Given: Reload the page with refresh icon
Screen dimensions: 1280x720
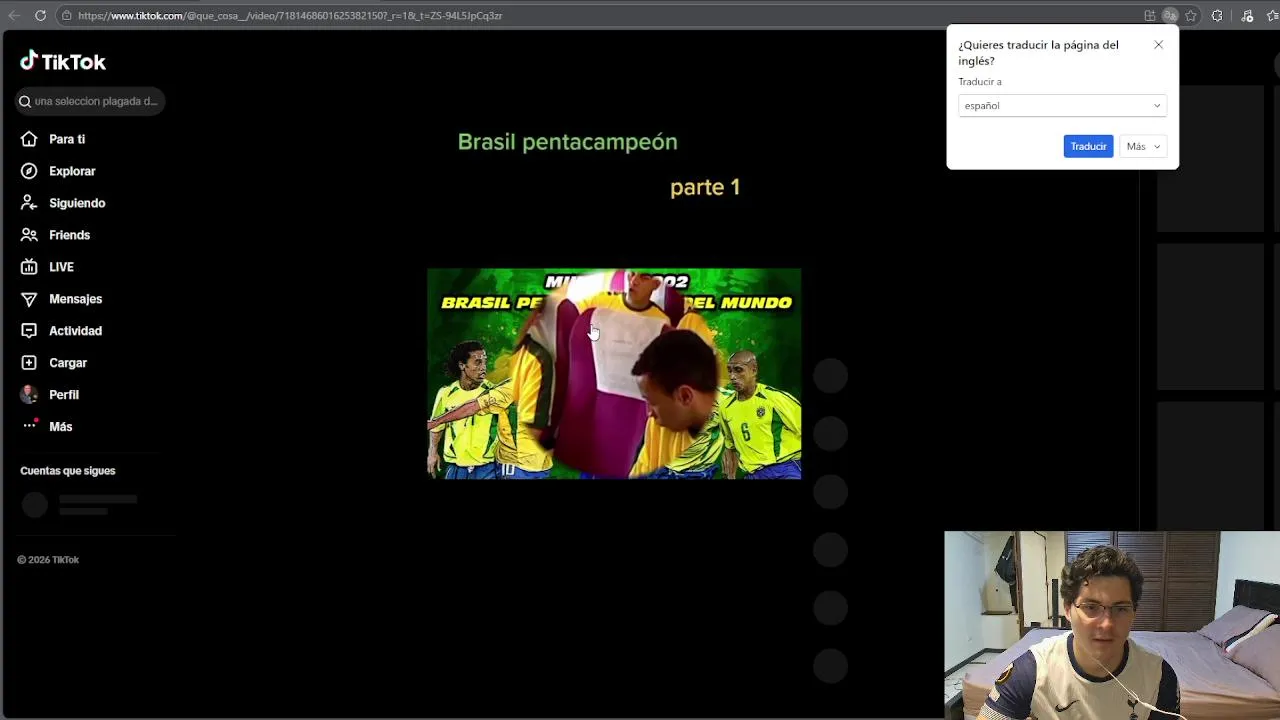Looking at the screenshot, I should coord(40,15).
